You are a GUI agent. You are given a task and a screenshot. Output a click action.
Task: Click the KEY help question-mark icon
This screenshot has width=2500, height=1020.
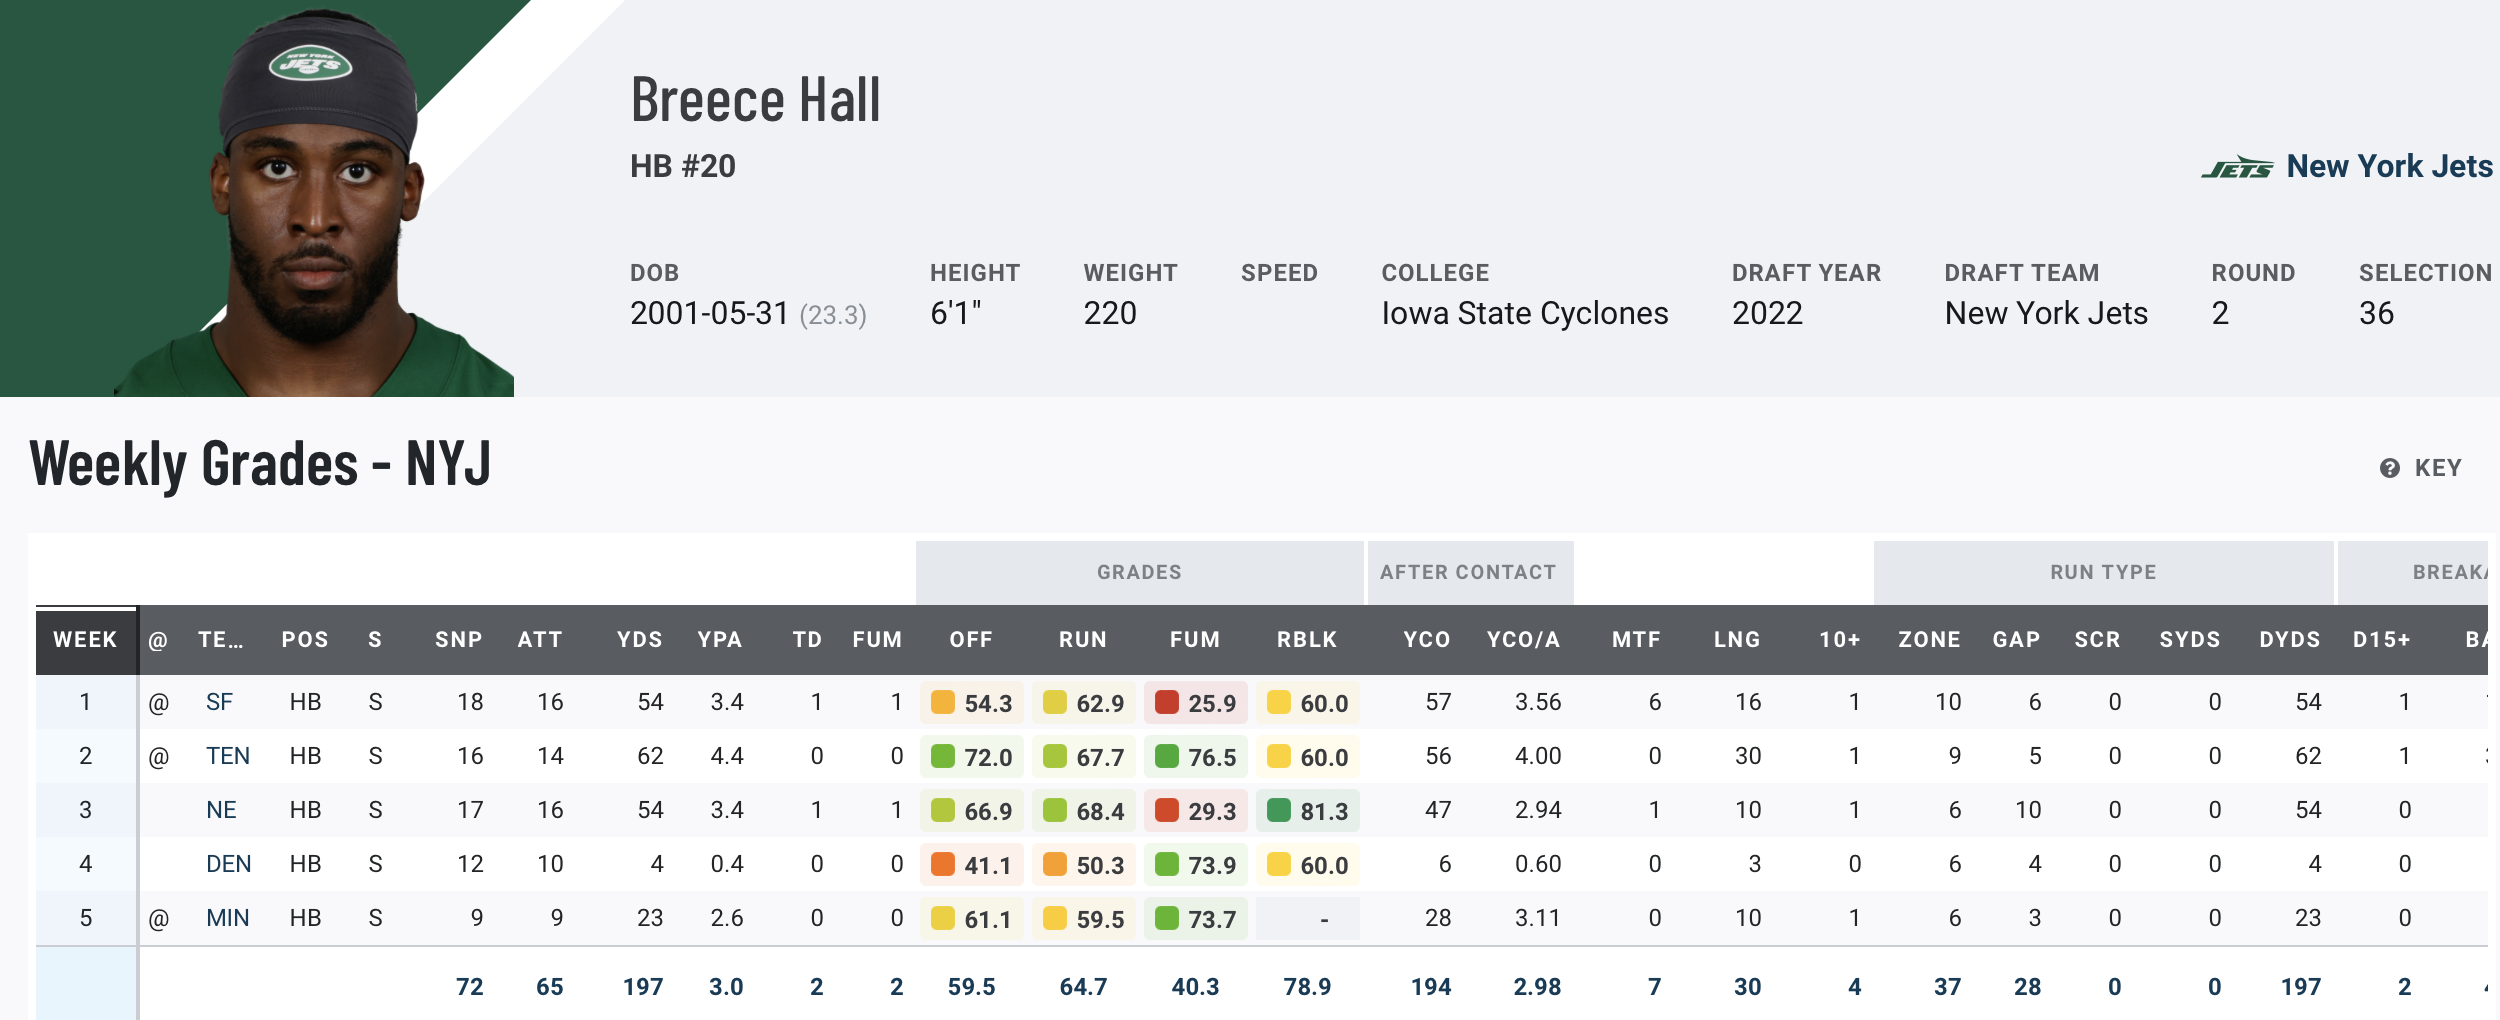[2389, 468]
